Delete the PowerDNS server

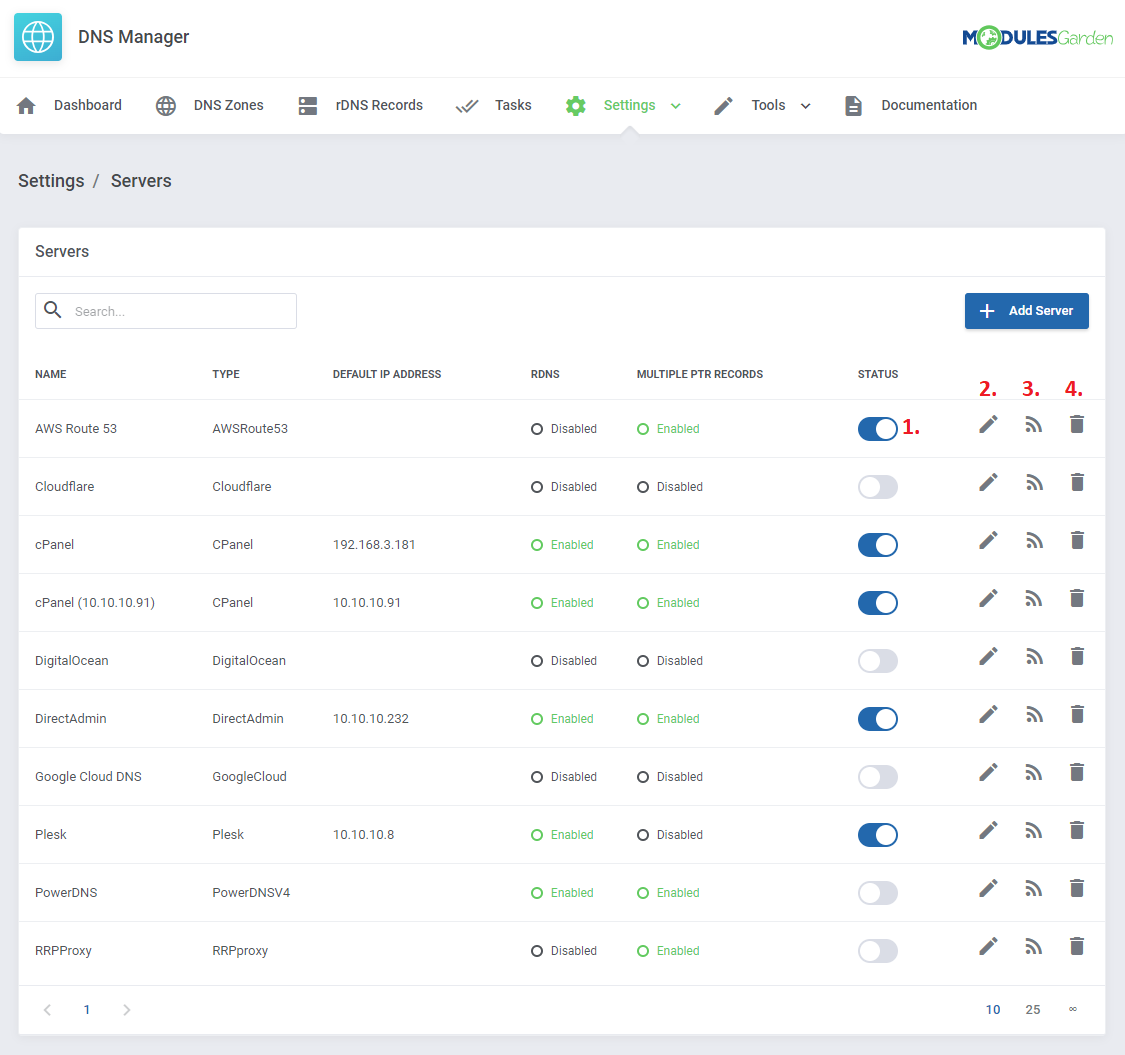1077,889
